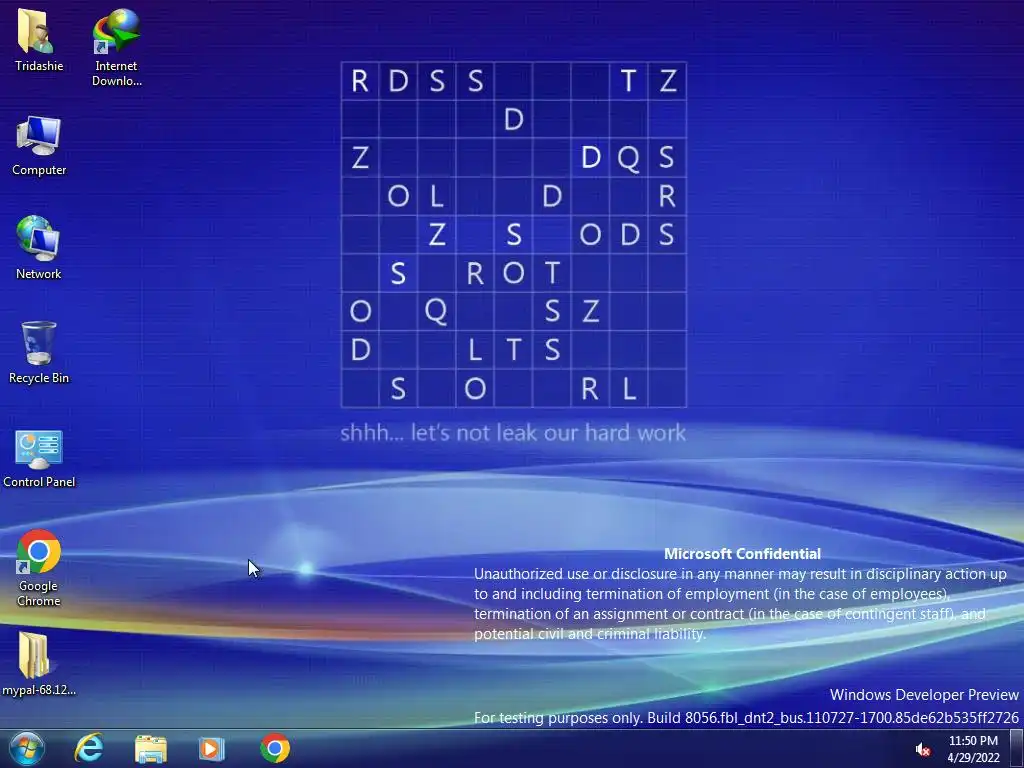Select the Network desktop icon
Screen dimensions: 1024x768
coord(38,239)
